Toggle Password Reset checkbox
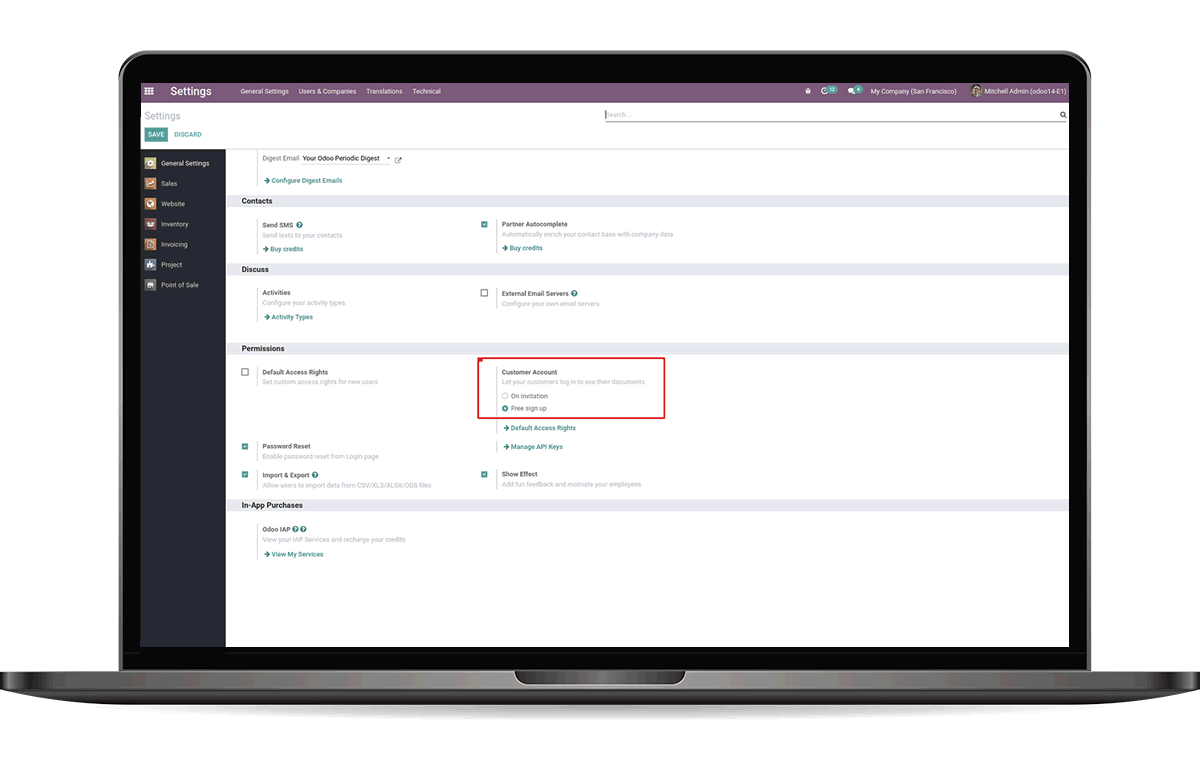 [x=245, y=447]
